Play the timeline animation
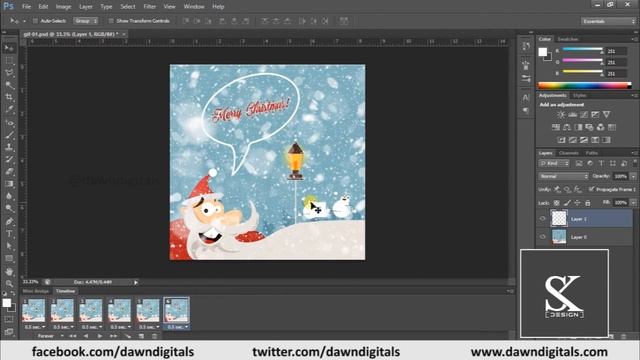 pos(100,336)
